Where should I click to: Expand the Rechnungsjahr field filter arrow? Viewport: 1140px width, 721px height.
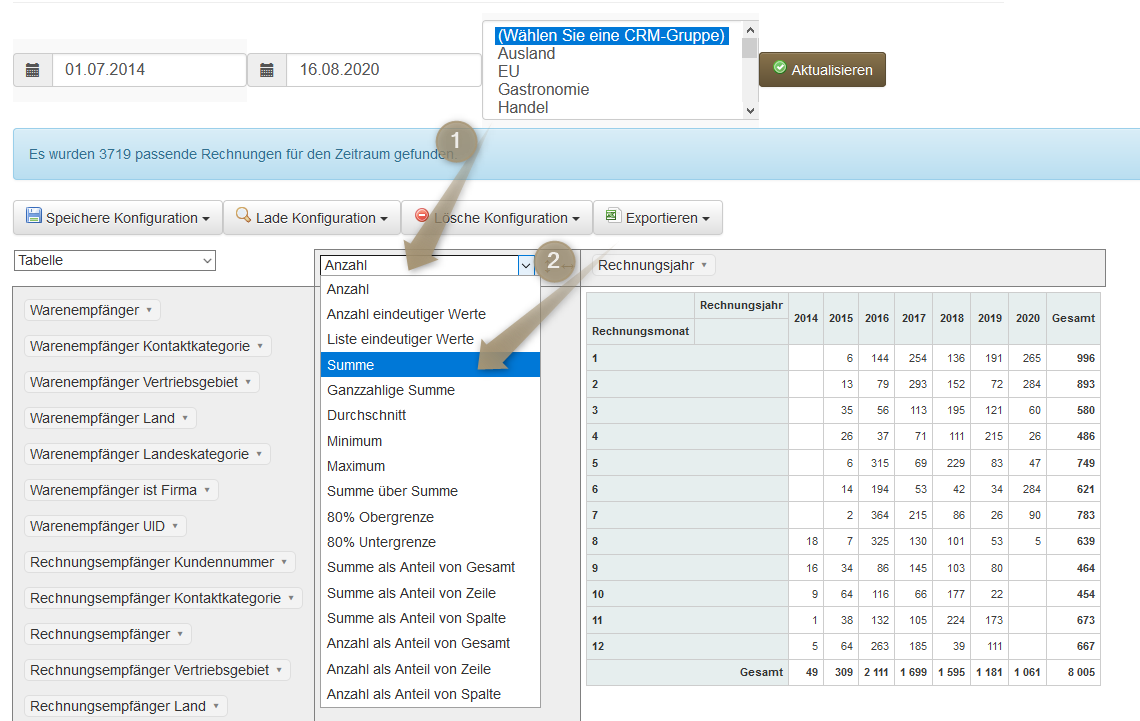704,266
